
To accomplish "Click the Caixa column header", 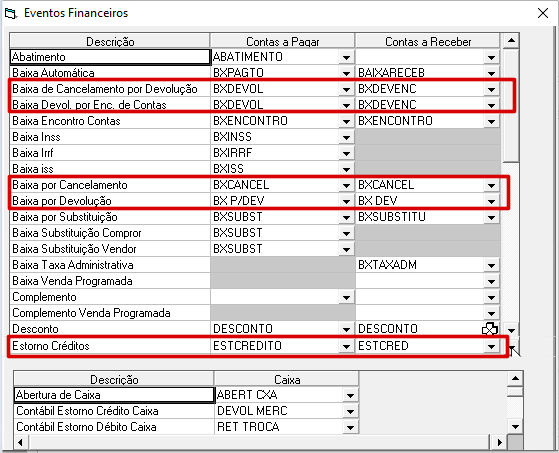I will [287, 379].
